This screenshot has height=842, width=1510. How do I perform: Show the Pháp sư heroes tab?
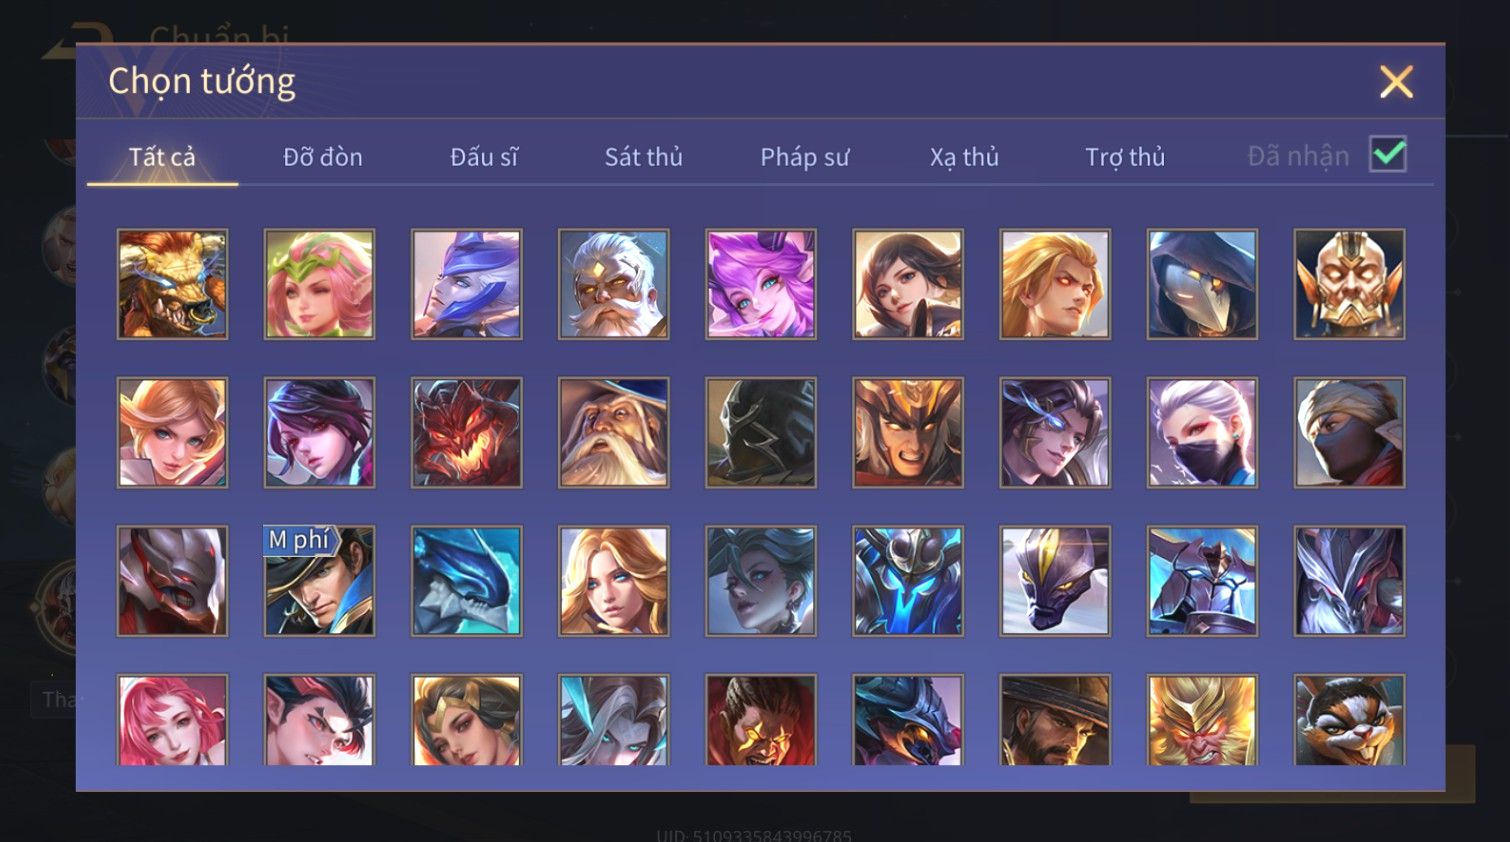click(804, 157)
